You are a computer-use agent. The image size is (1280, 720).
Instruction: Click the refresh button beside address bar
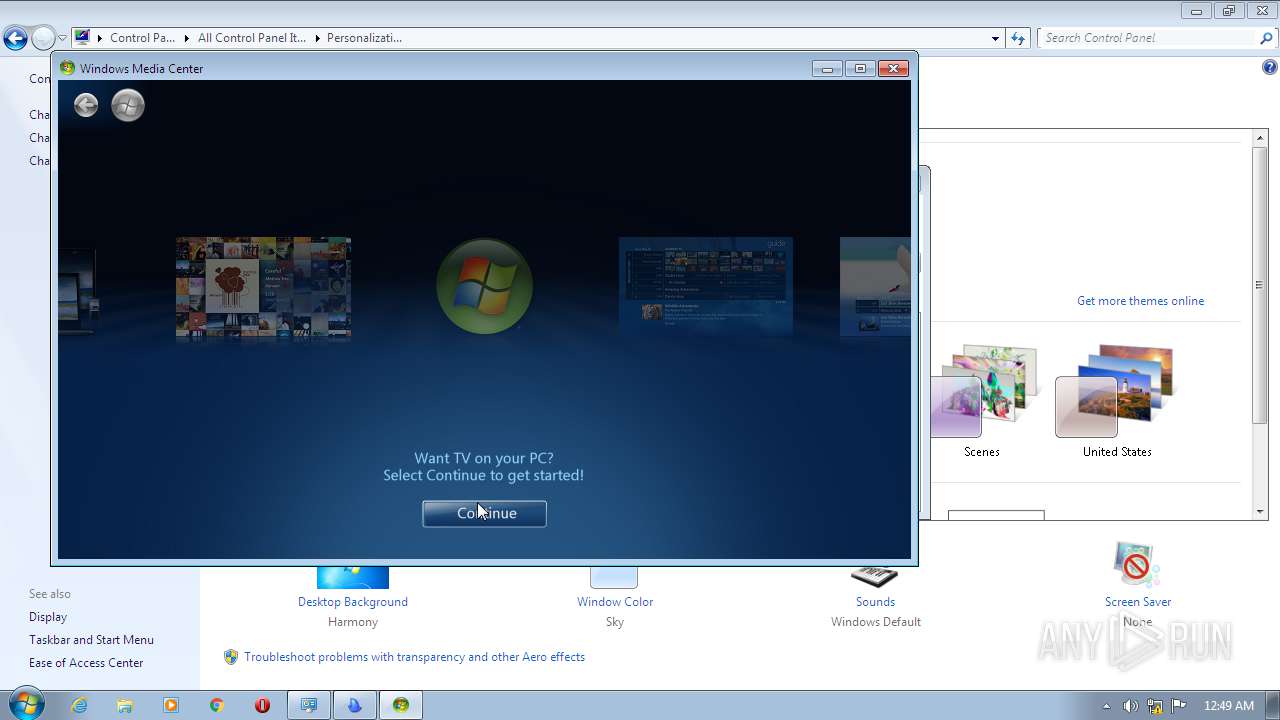pos(1018,38)
